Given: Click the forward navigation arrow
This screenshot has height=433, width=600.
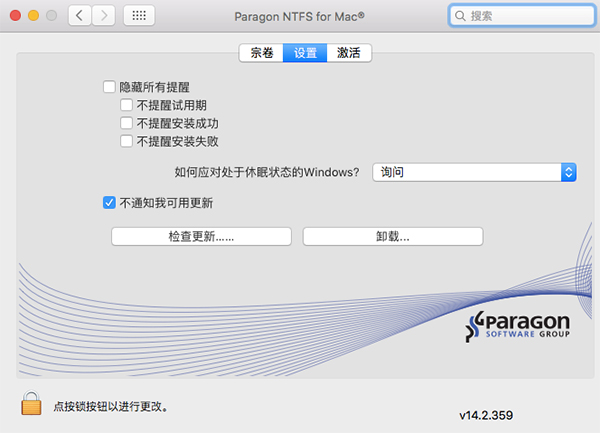Looking at the screenshot, I should click(x=103, y=16).
